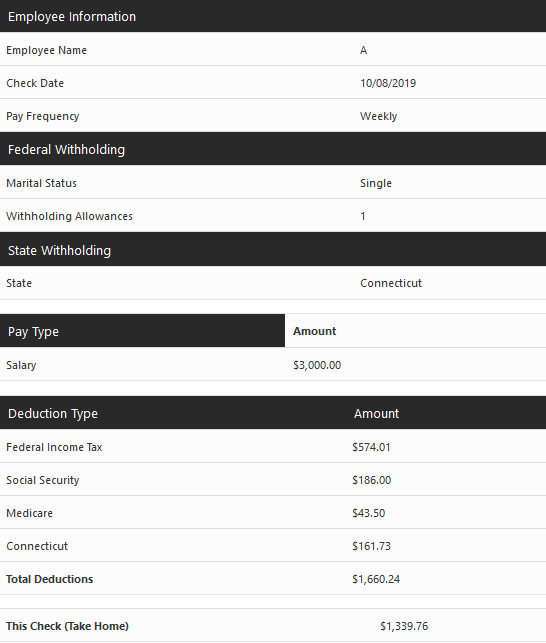Click the $3,000.00 salary amount
This screenshot has height=643, width=546.
pos(317,365)
